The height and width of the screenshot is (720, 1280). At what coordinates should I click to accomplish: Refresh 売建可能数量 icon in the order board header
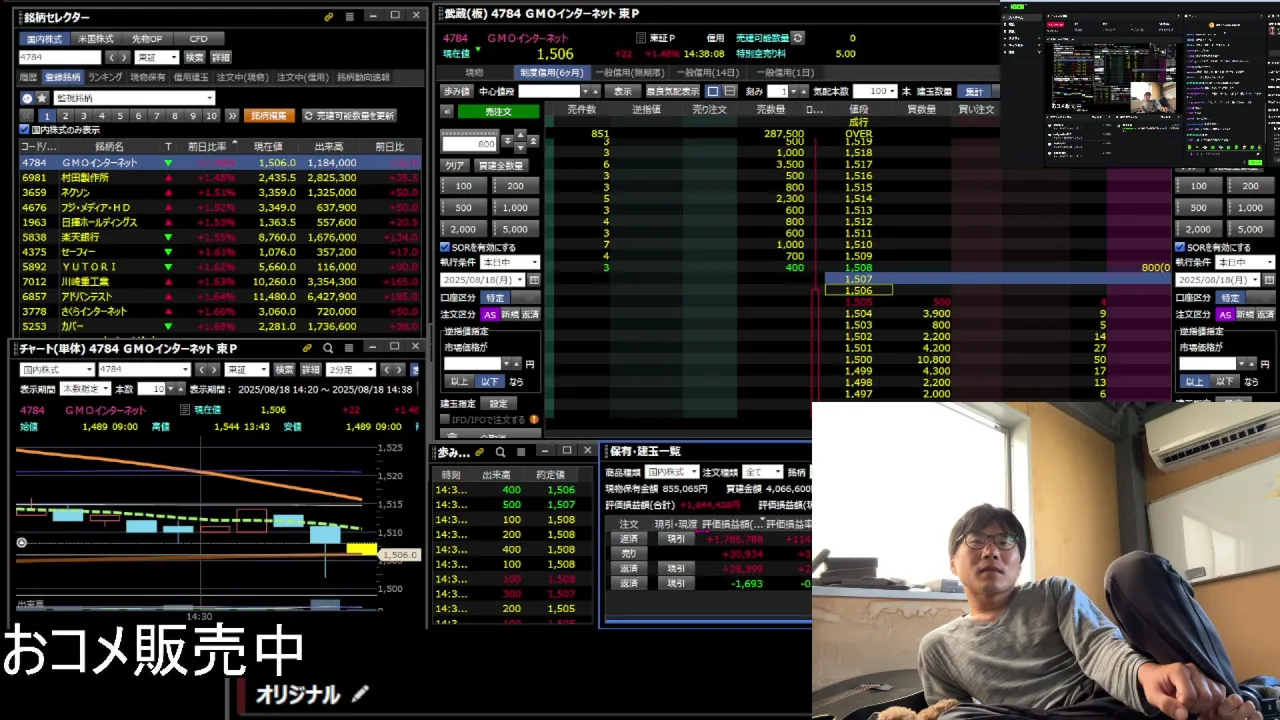click(x=798, y=38)
